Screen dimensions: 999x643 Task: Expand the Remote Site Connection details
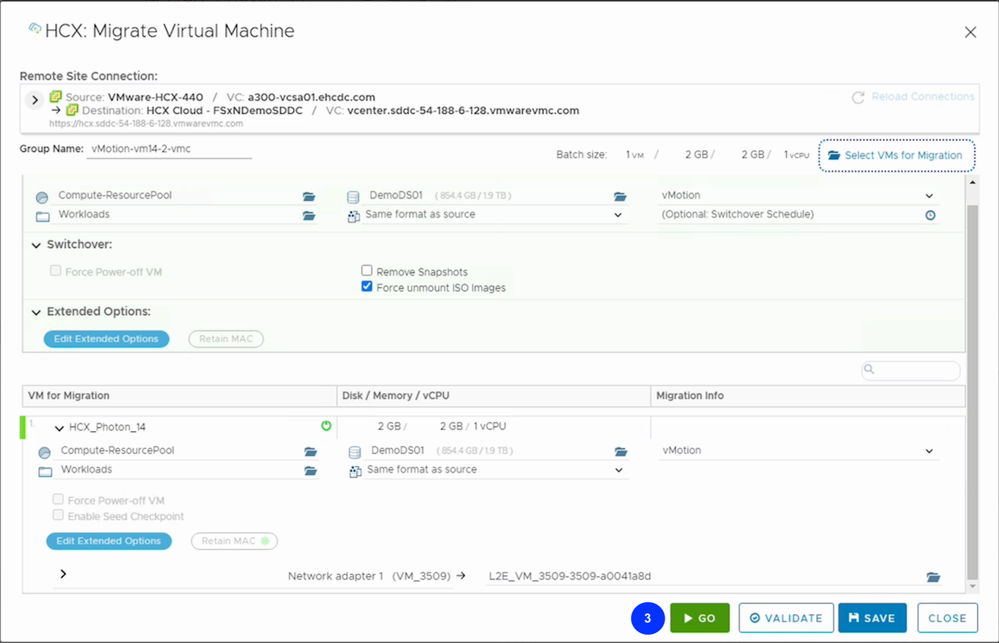click(34, 100)
